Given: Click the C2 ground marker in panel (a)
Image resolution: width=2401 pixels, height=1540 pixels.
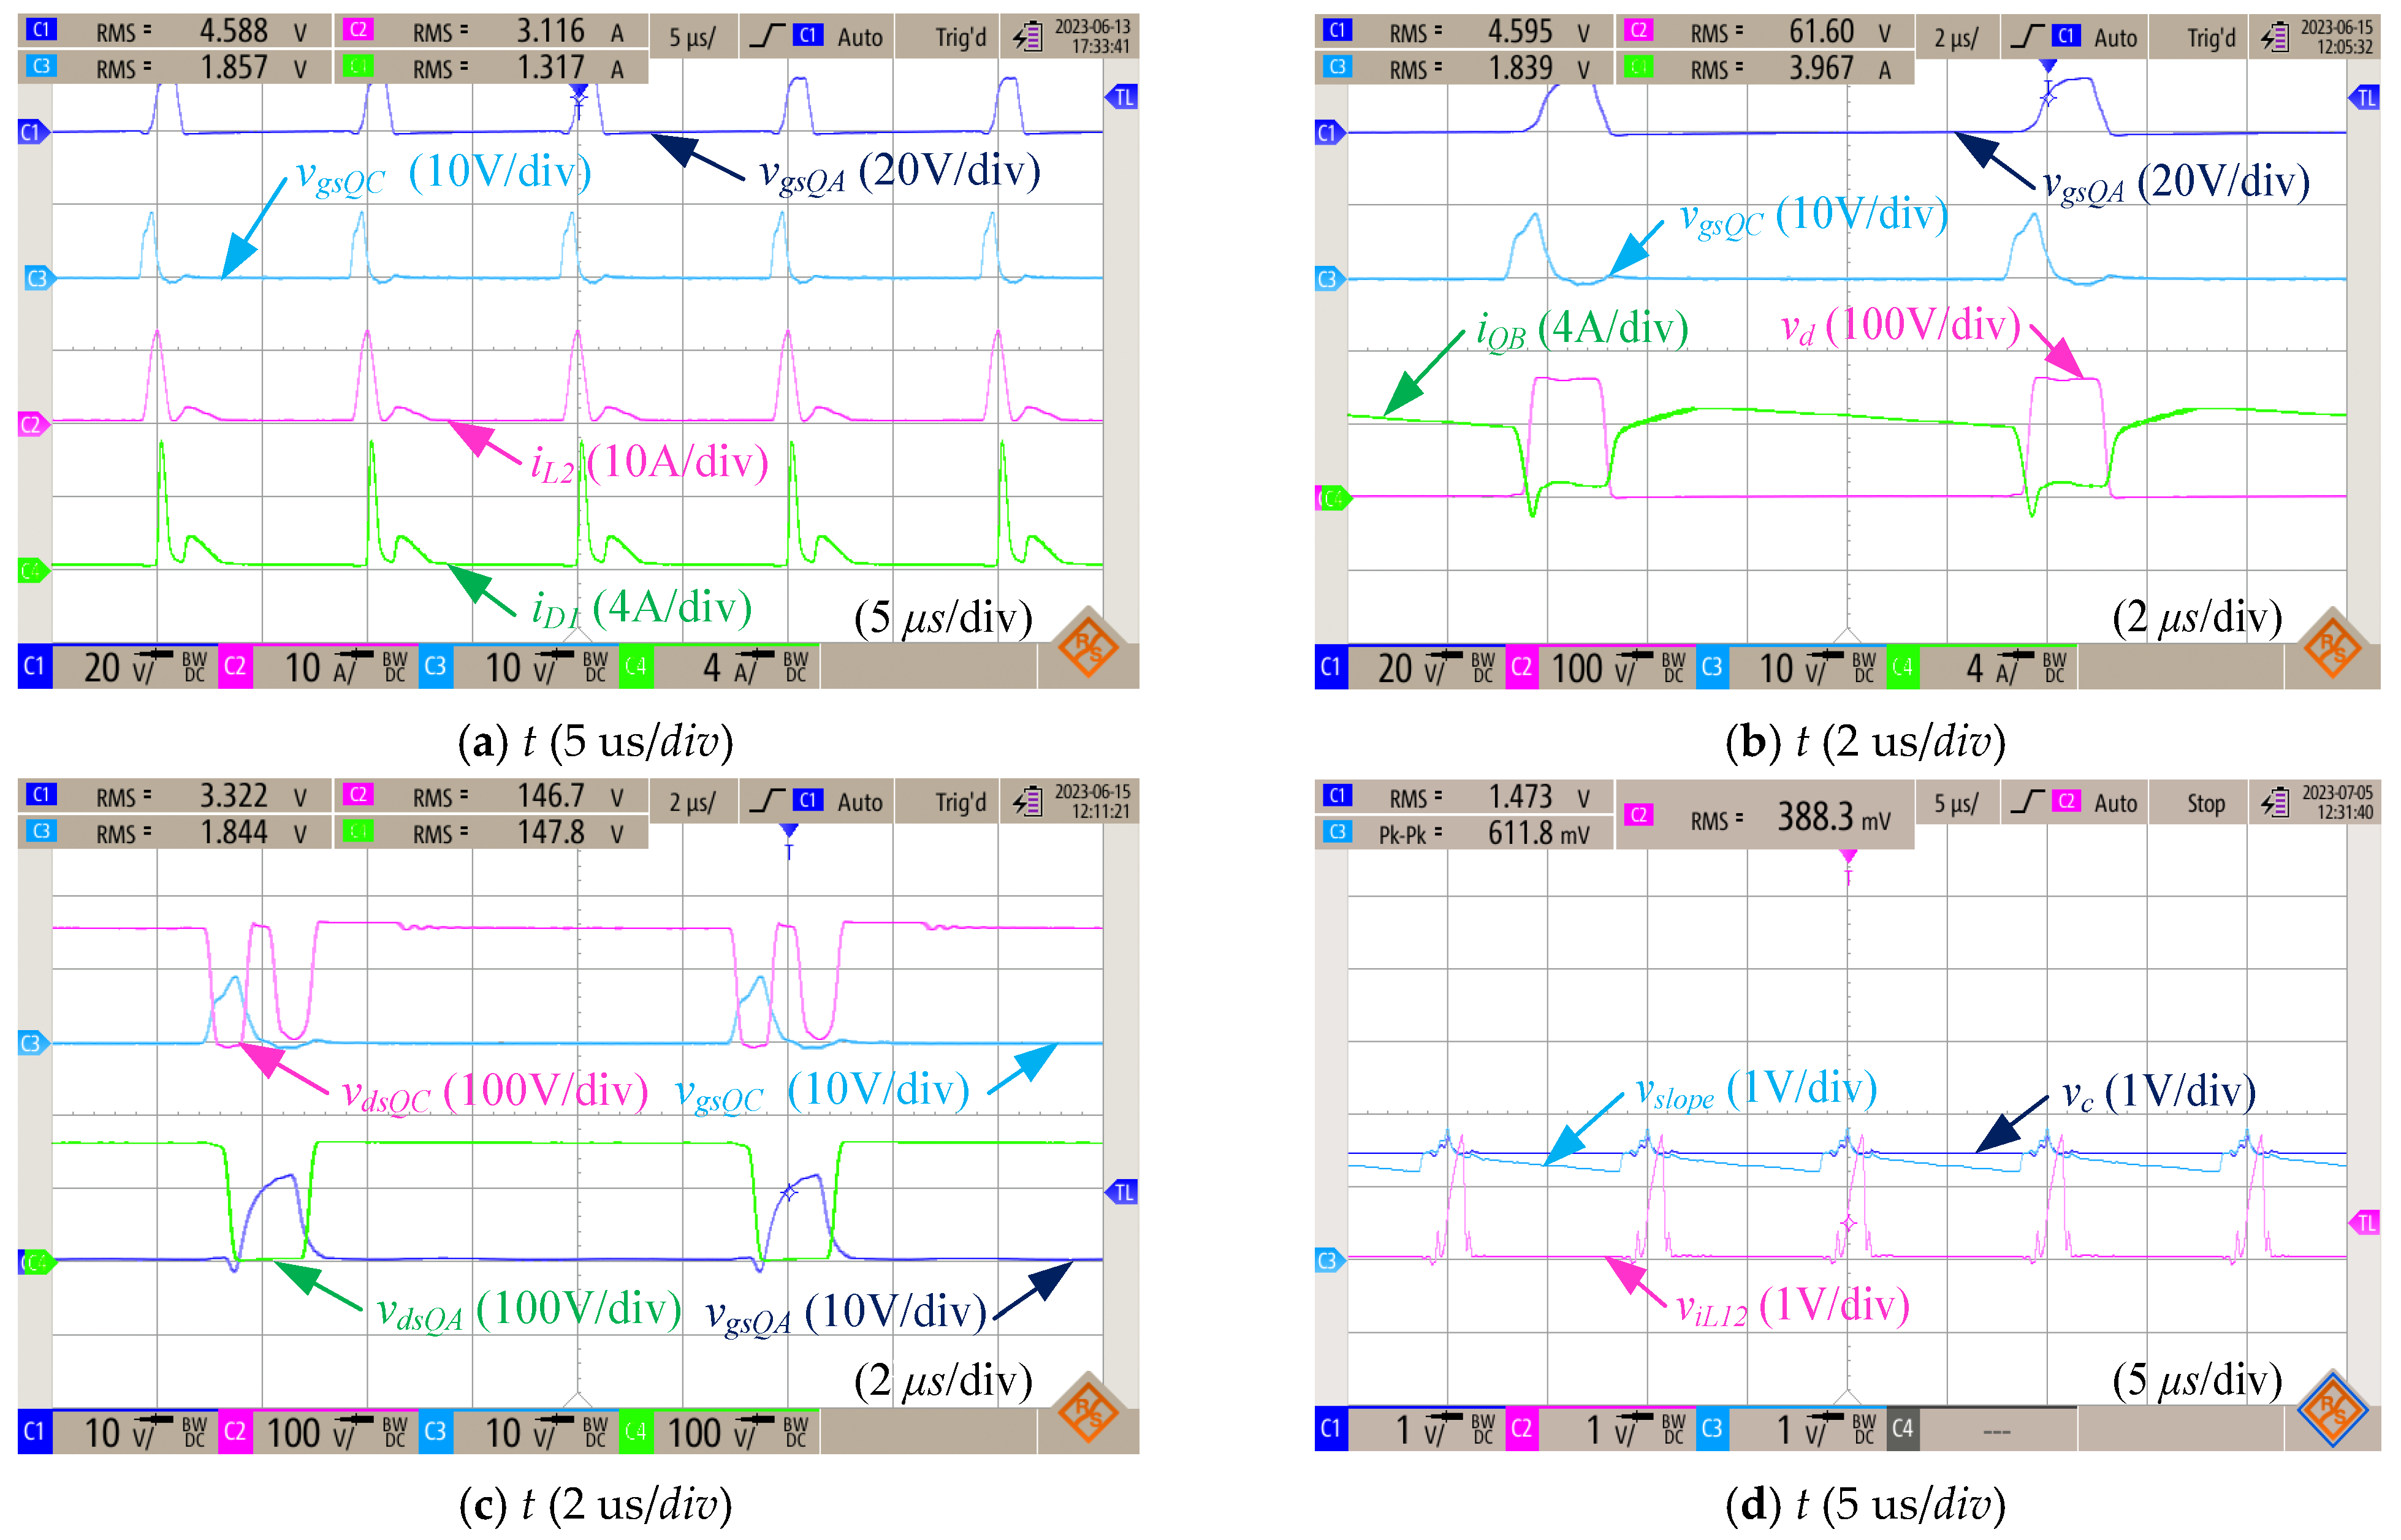Looking at the screenshot, I should click(32, 424).
